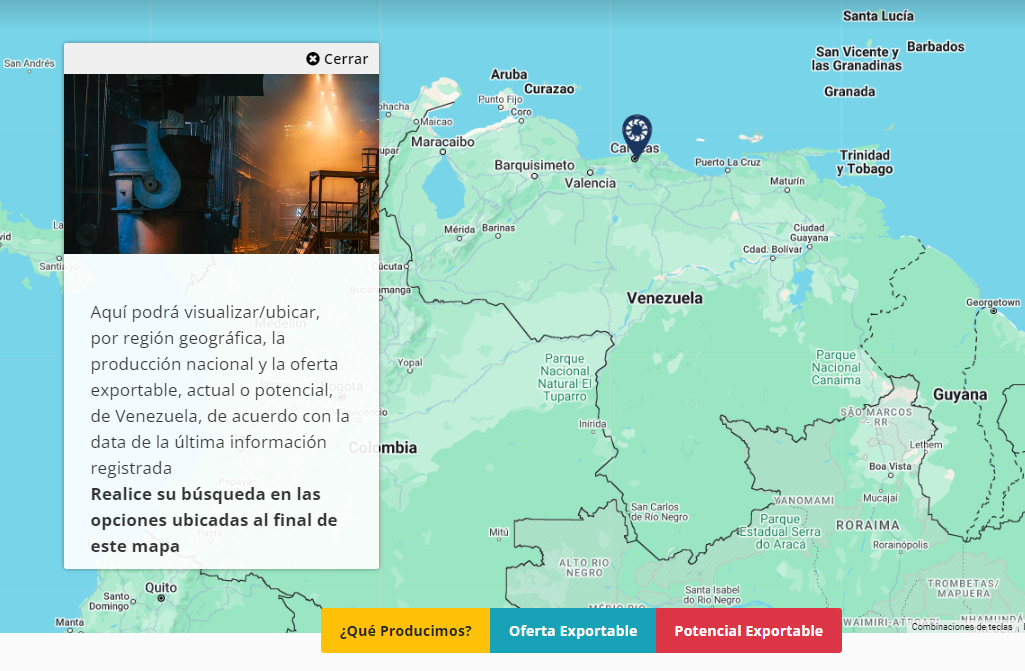
Task: Click the Cdad. Bolívar label
Action: pos(772,249)
